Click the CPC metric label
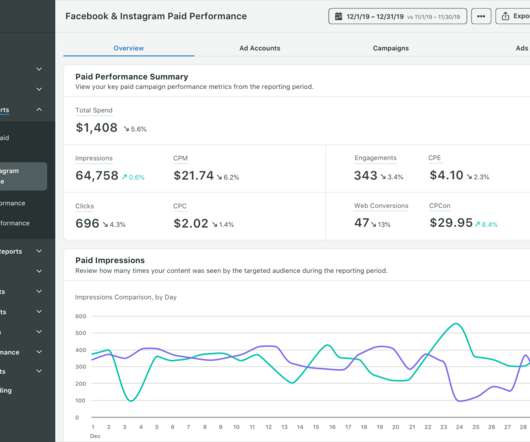 [180, 206]
